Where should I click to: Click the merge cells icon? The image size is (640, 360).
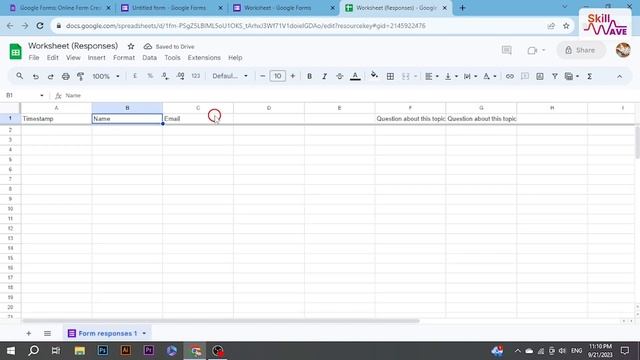coord(405,76)
